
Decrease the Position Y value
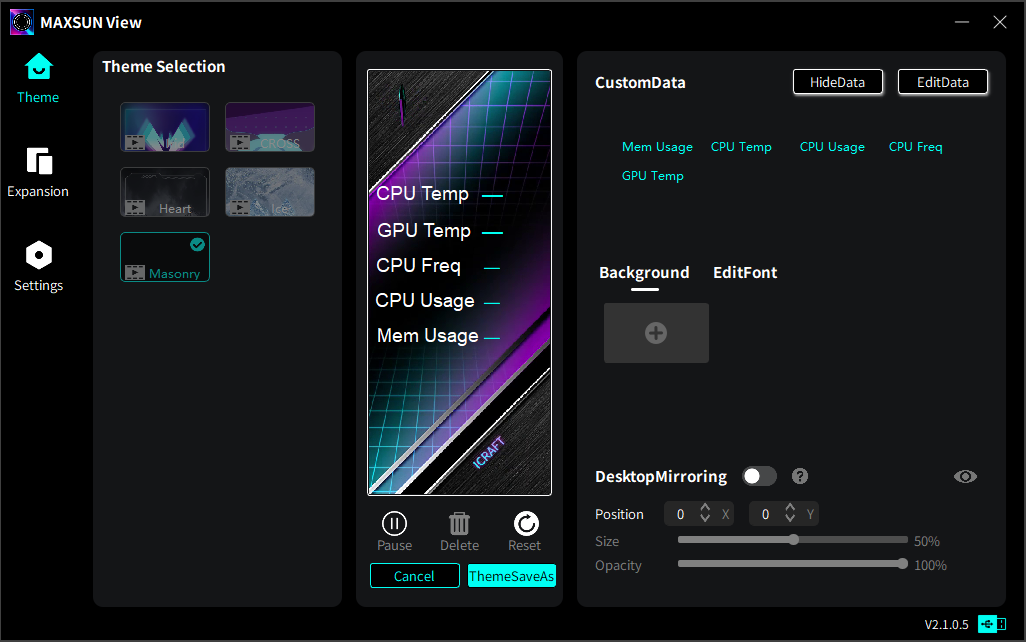point(790,518)
